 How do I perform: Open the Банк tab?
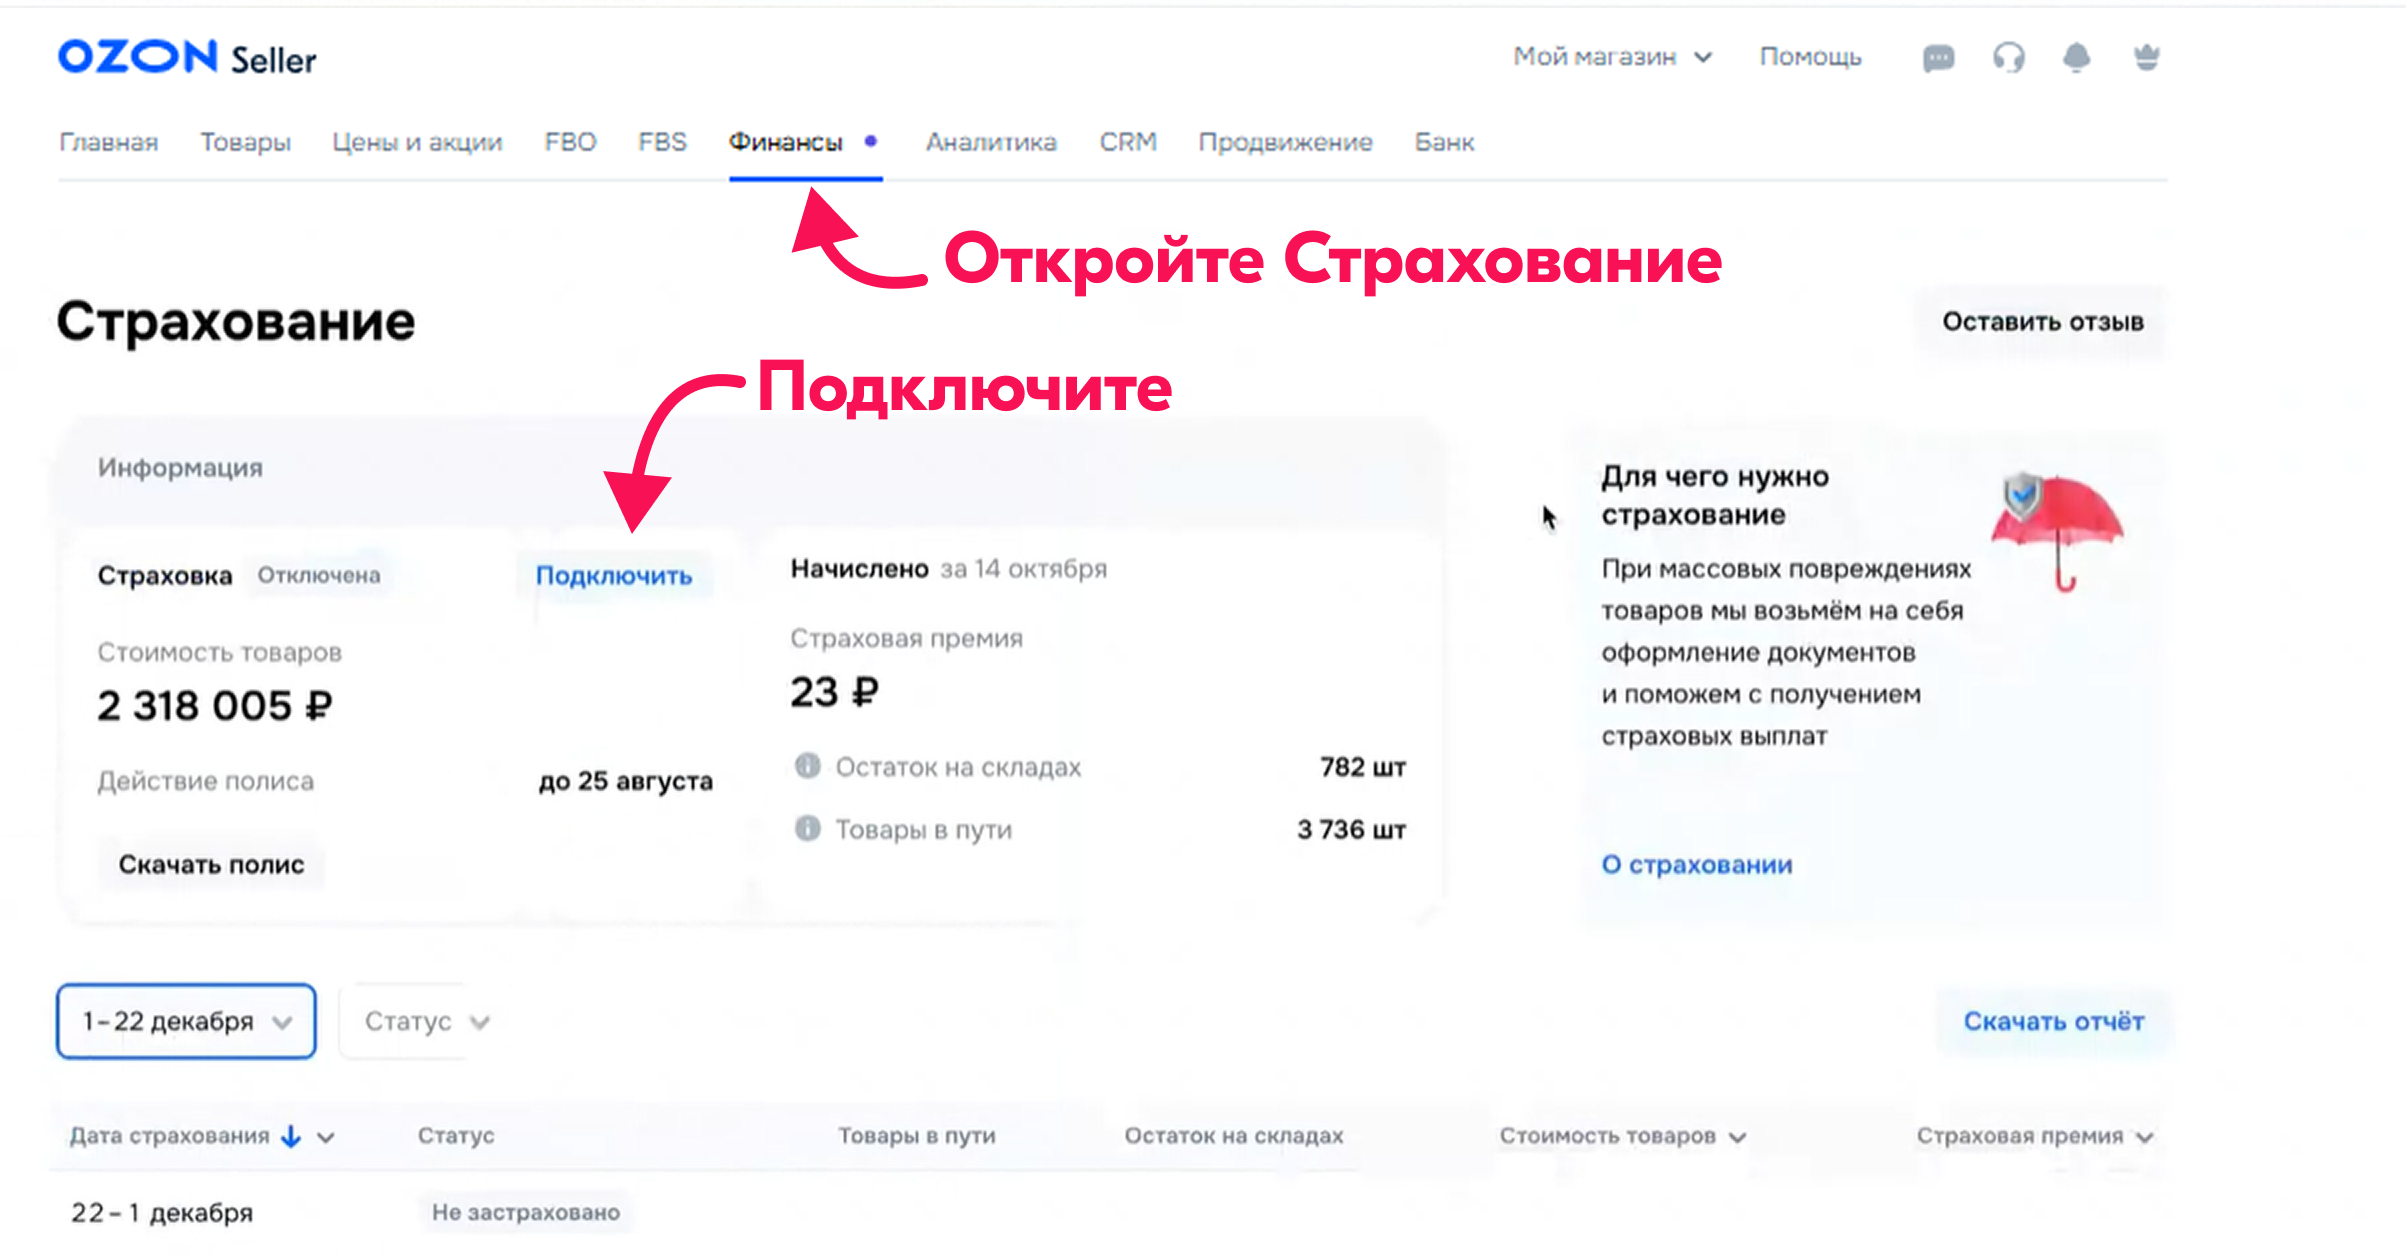point(1444,142)
